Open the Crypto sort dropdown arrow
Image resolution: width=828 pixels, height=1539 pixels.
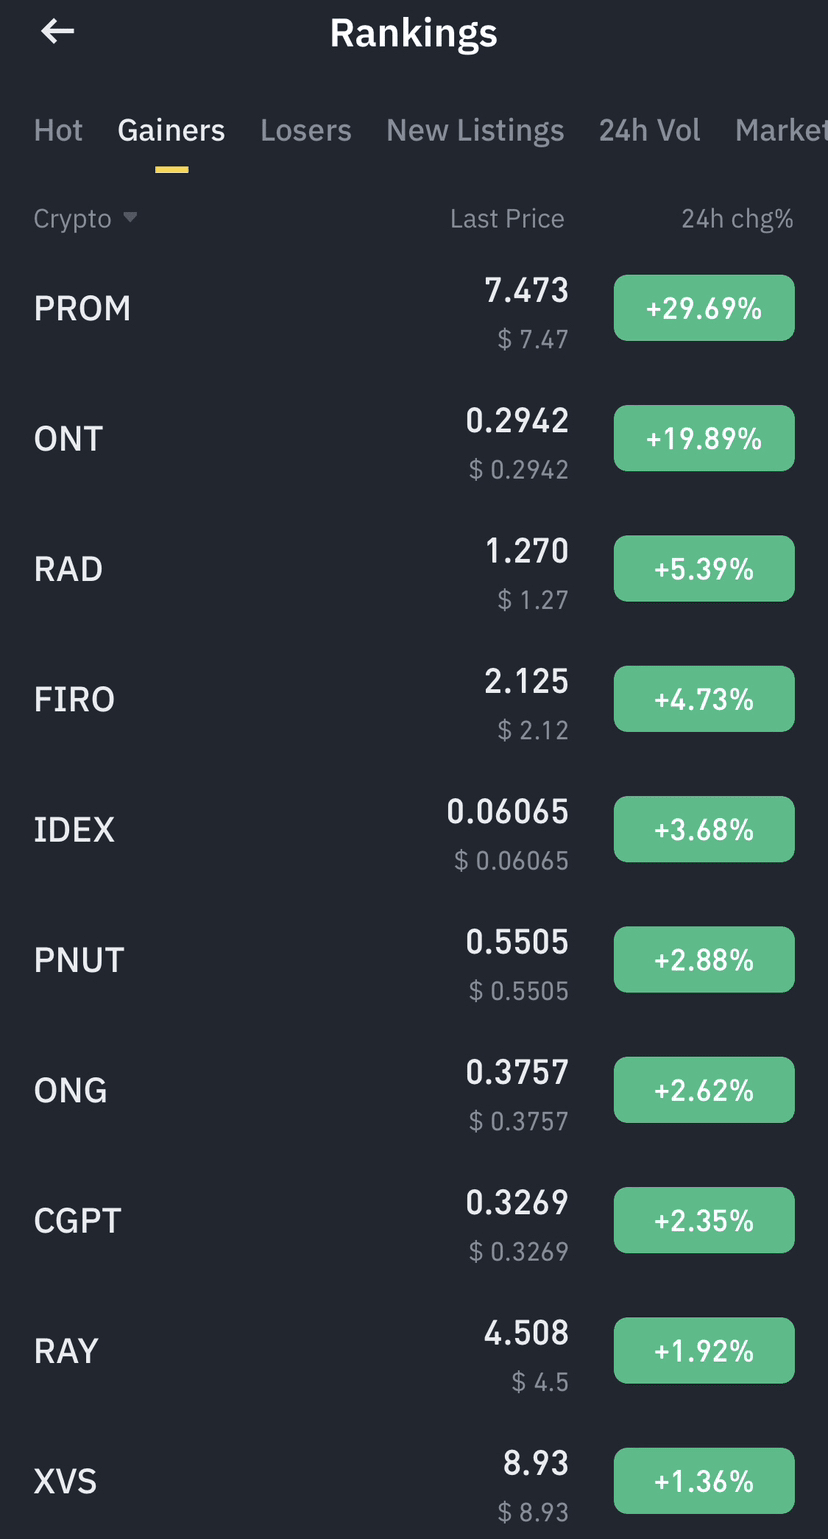click(130, 218)
